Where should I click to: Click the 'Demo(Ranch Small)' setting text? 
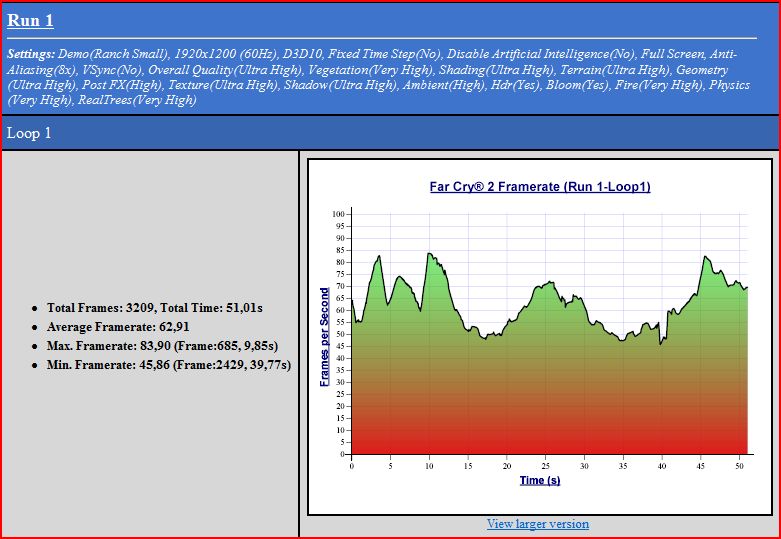[114, 54]
